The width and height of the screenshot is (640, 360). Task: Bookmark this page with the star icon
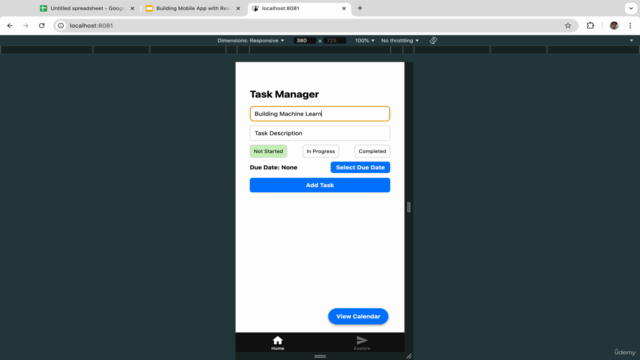click(x=568, y=25)
